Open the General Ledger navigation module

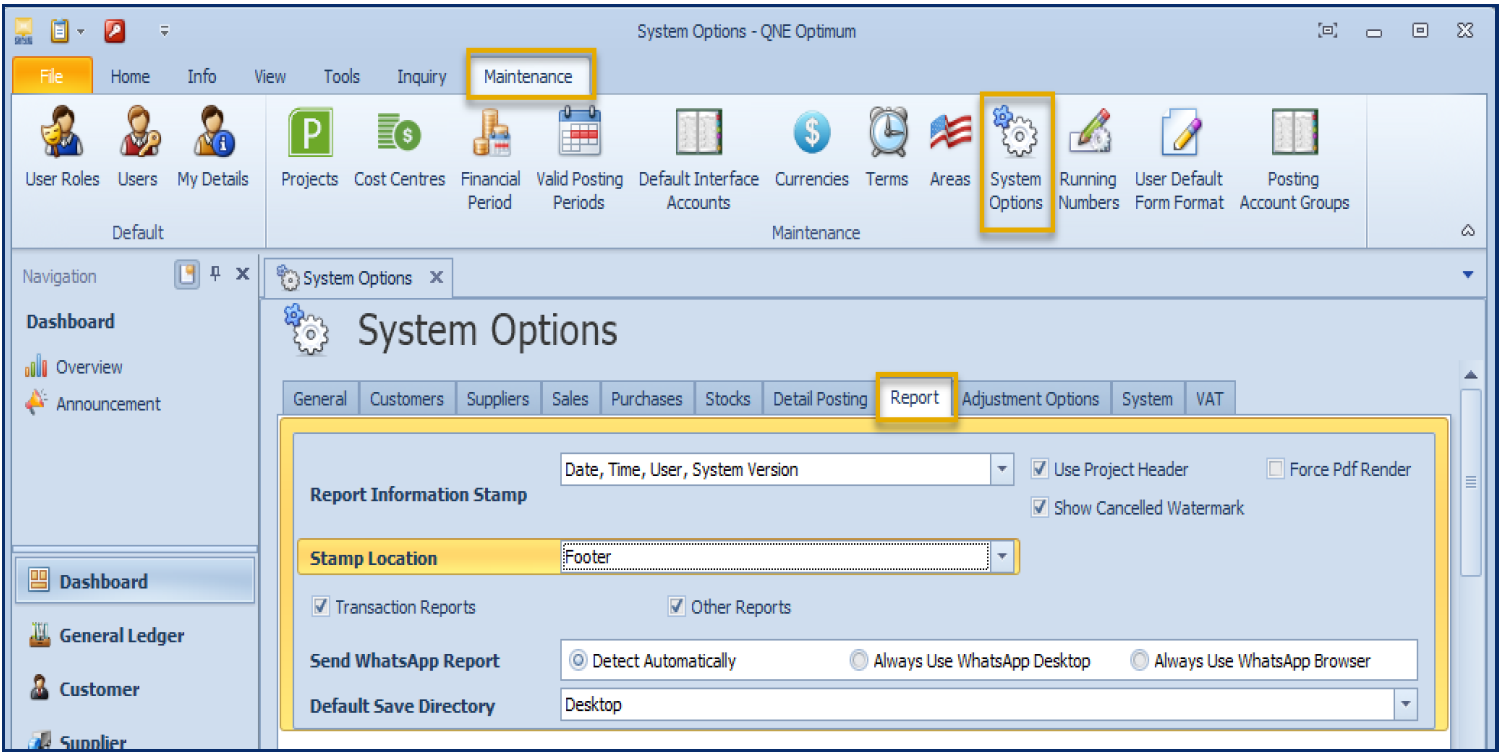pyautogui.click(x=134, y=635)
